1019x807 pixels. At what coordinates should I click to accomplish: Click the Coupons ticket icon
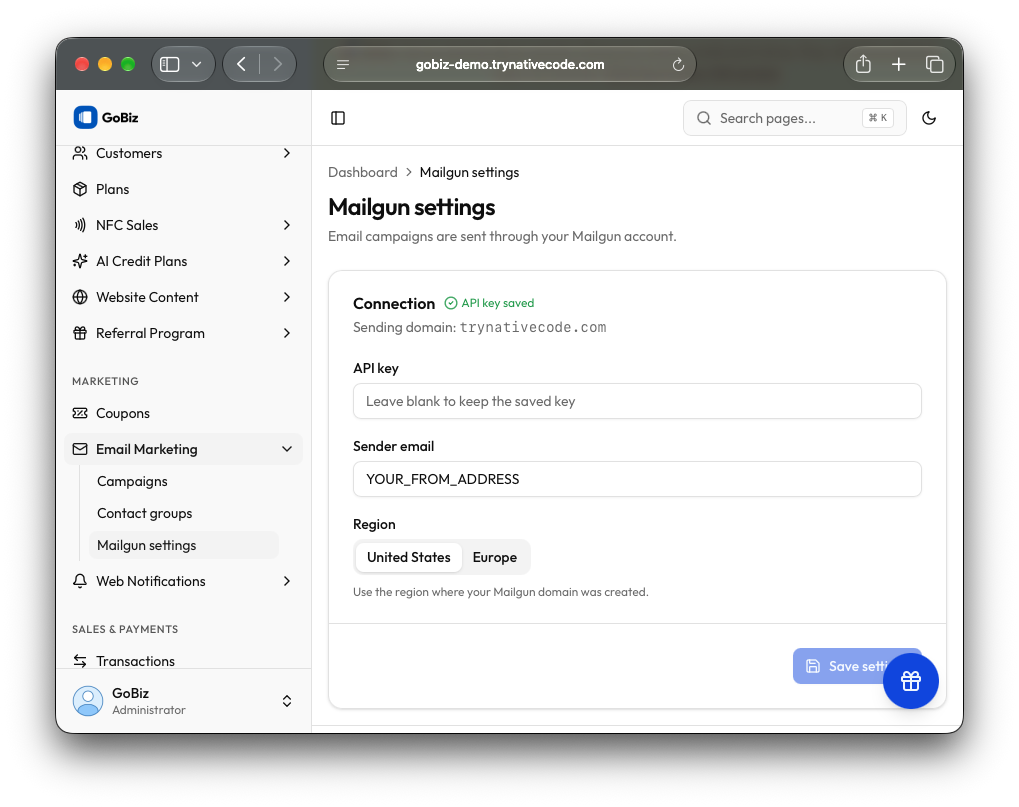80,413
